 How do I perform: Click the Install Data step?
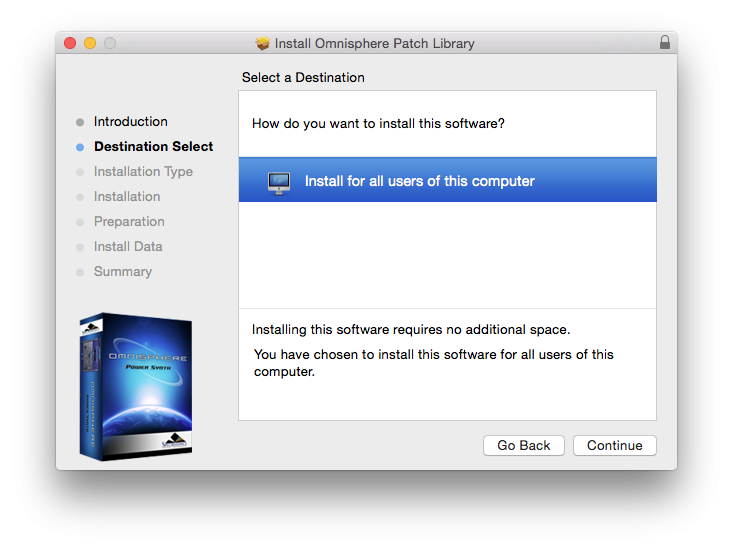tap(128, 247)
